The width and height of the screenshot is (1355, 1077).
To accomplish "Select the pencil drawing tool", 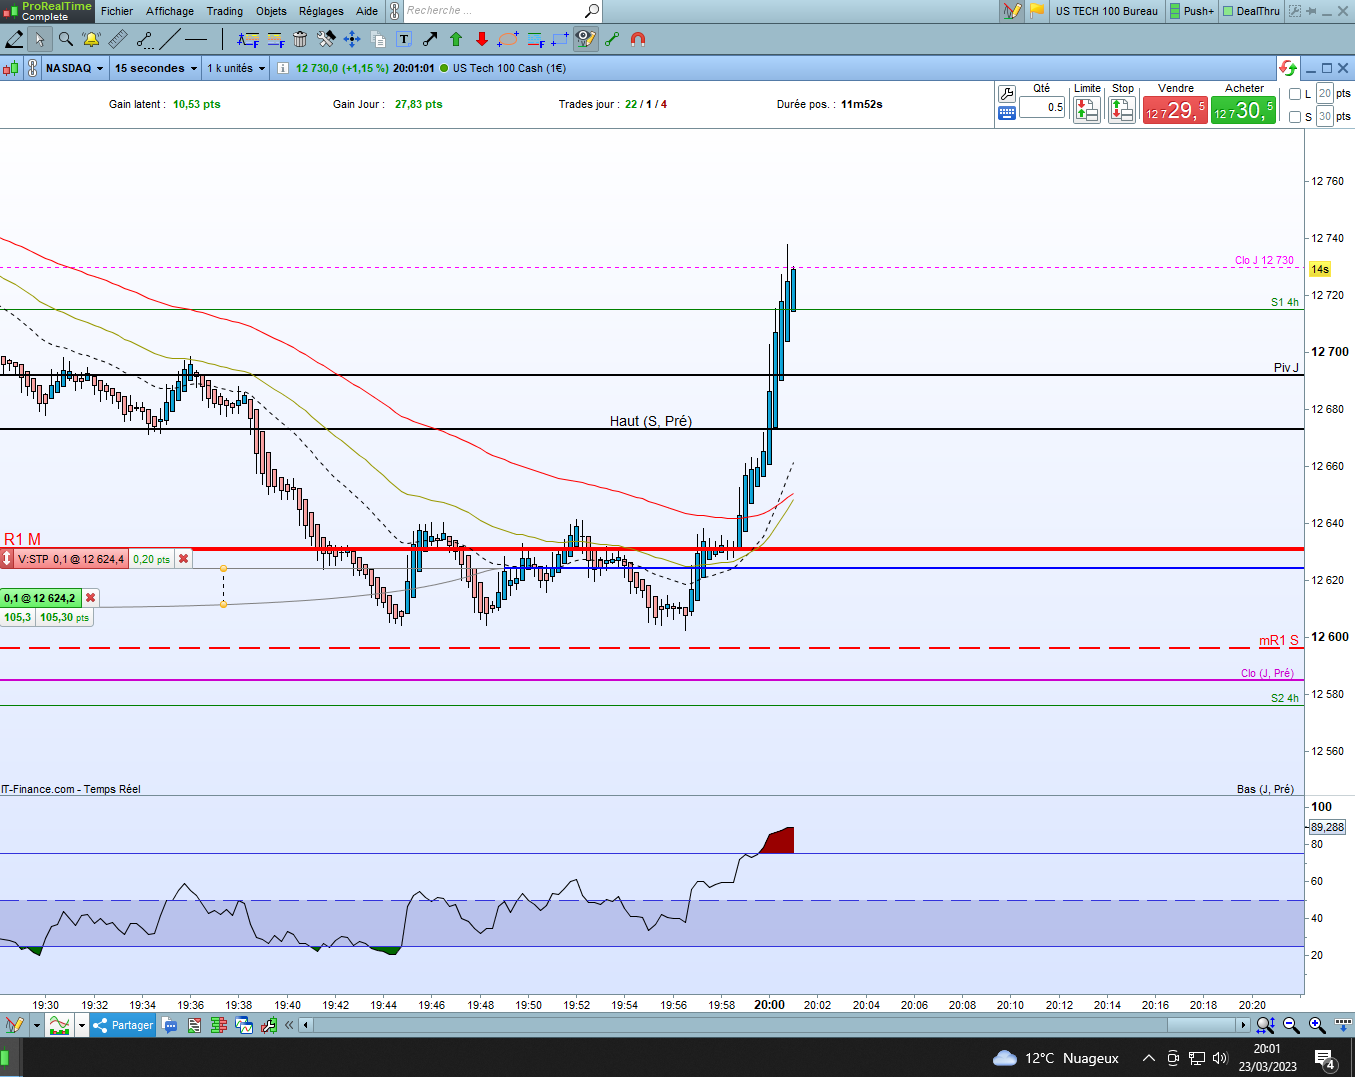I will point(15,39).
